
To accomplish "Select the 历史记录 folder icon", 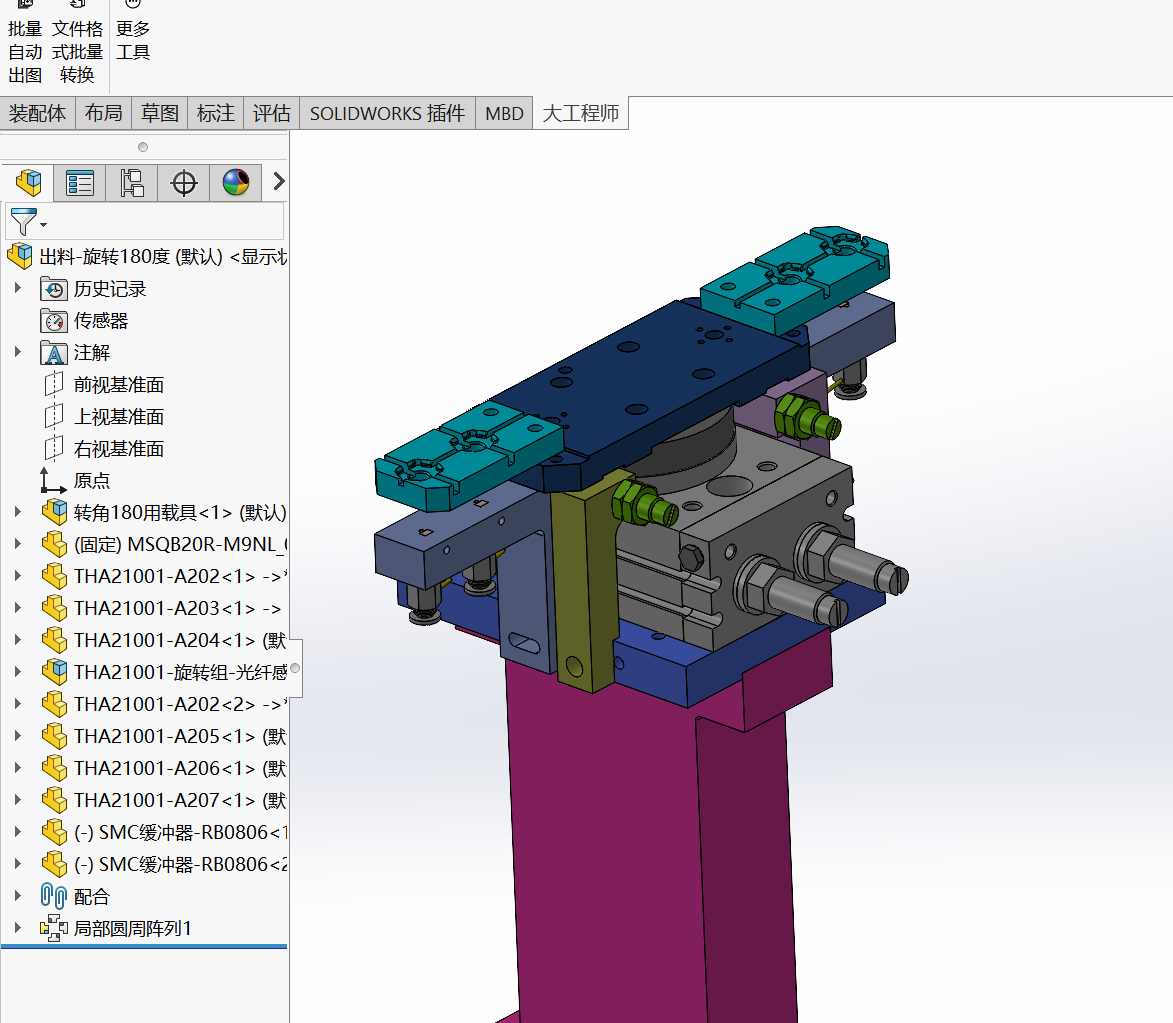I will pos(54,289).
